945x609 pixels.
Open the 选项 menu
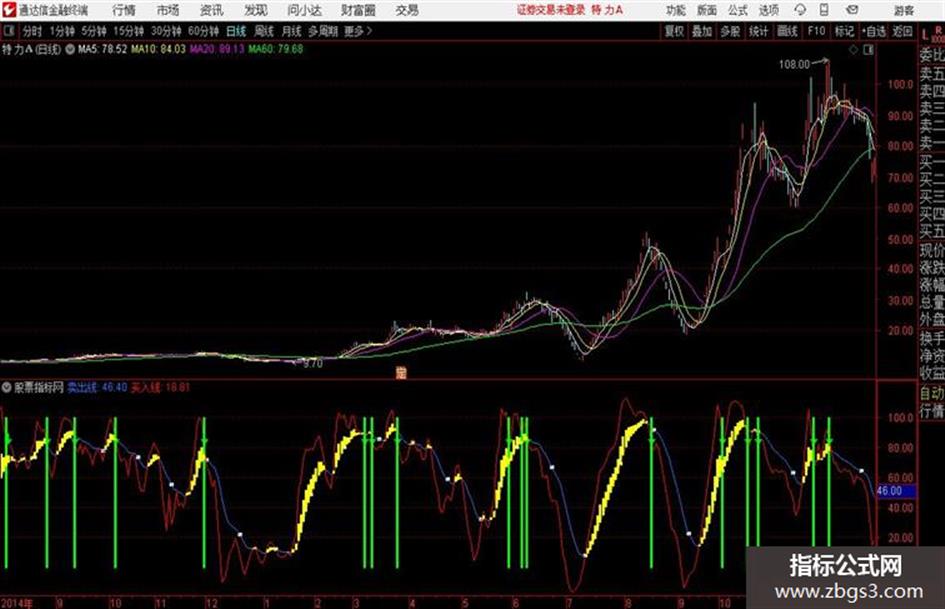(x=768, y=10)
